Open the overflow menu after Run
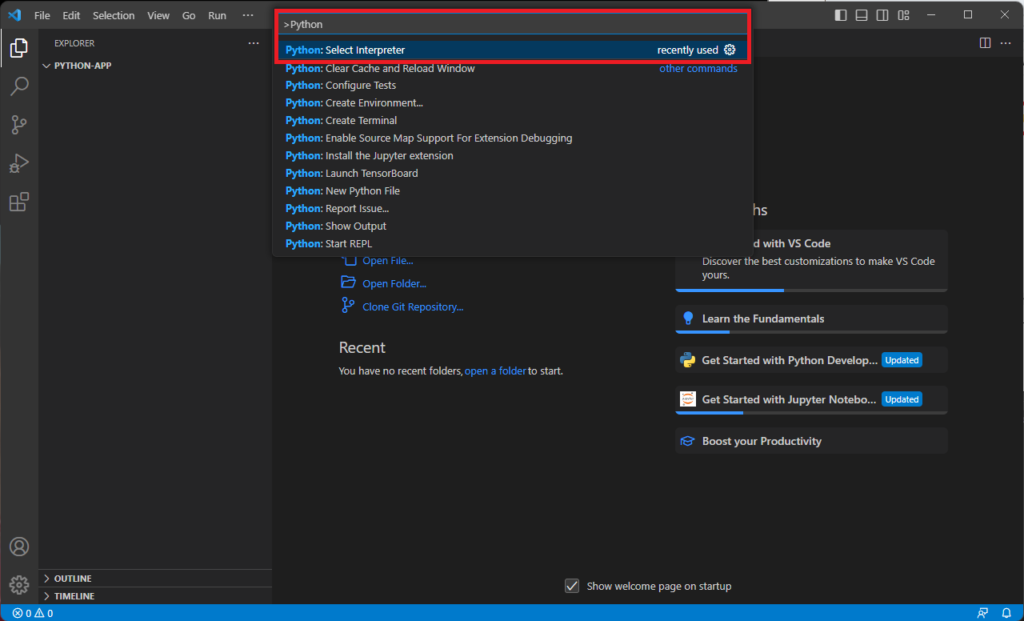The height and width of the screenshot is (621, 1024). 248,15
